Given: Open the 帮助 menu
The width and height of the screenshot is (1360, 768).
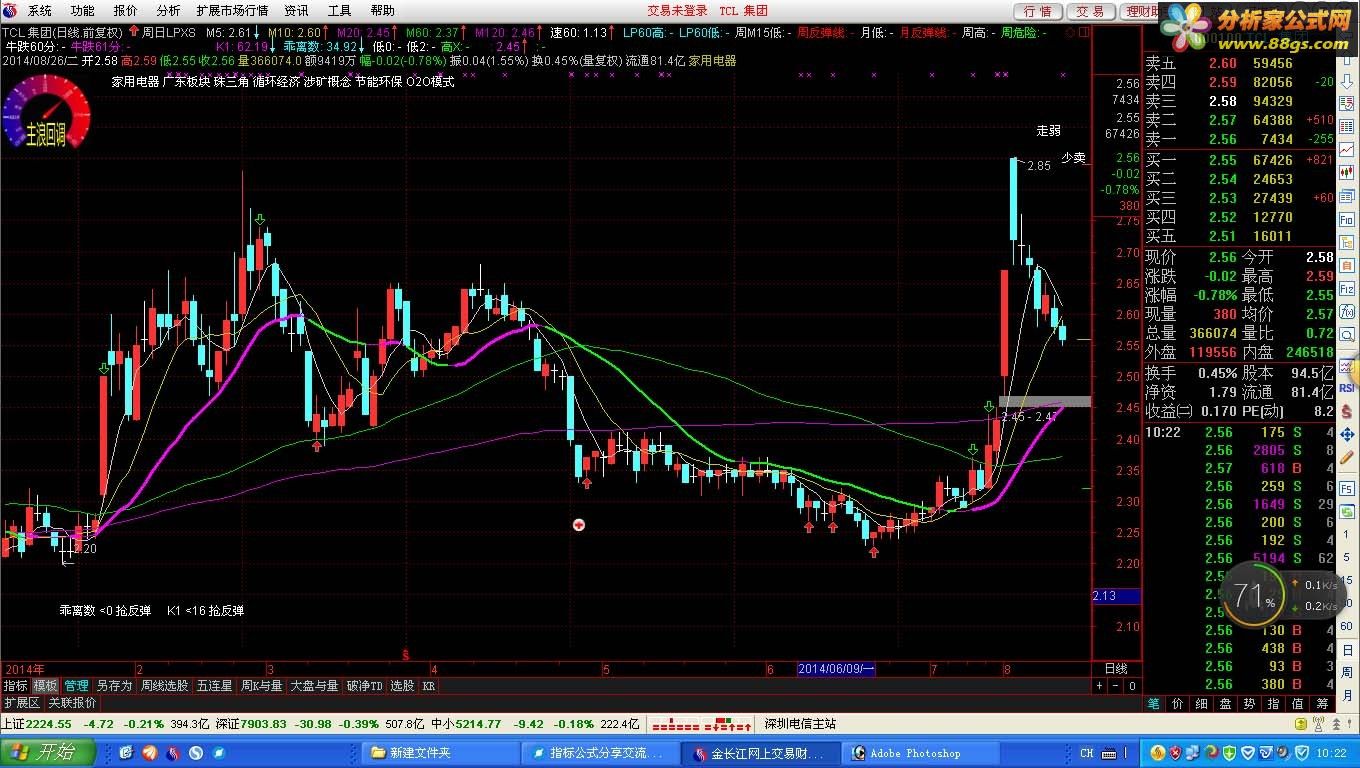Looking at the screenshot, I should coord(382,11).
